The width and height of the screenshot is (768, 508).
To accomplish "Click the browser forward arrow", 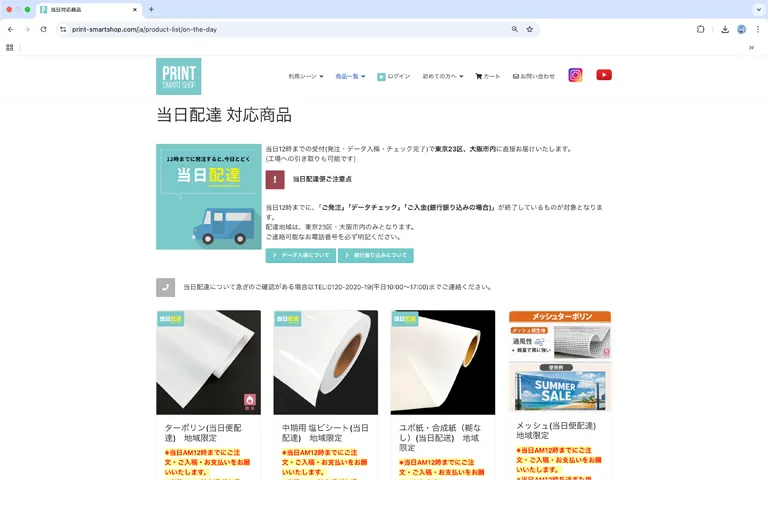I will (x=27, y=29).
